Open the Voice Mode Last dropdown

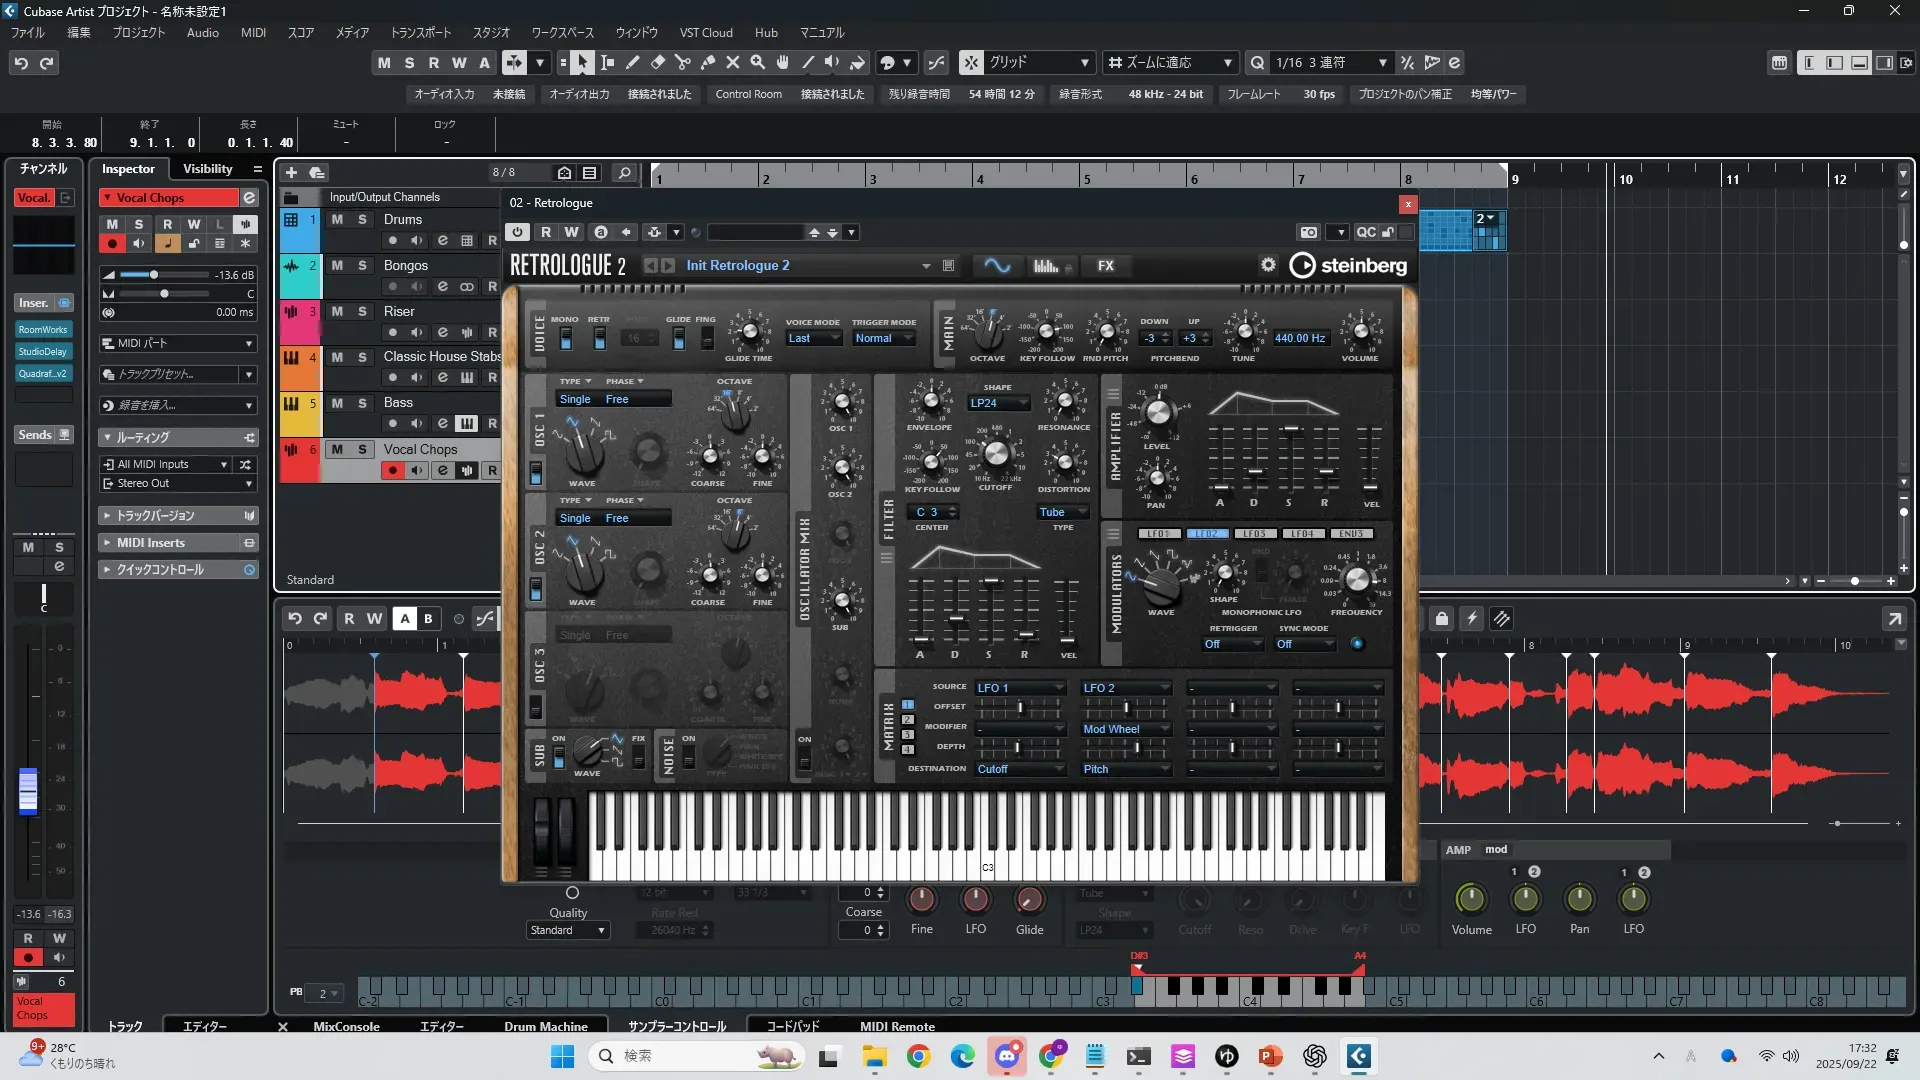pos(812,339)
